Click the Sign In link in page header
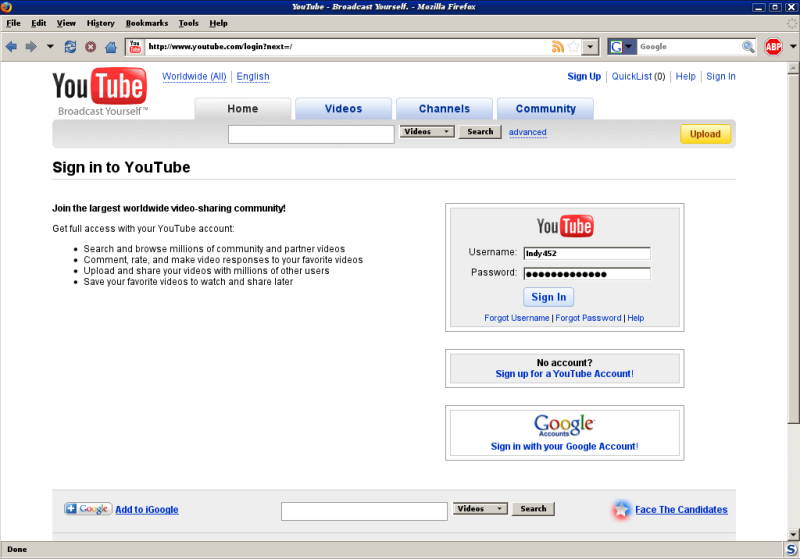The height and width of the screenshot is (559, 800). tap(720, 77)
